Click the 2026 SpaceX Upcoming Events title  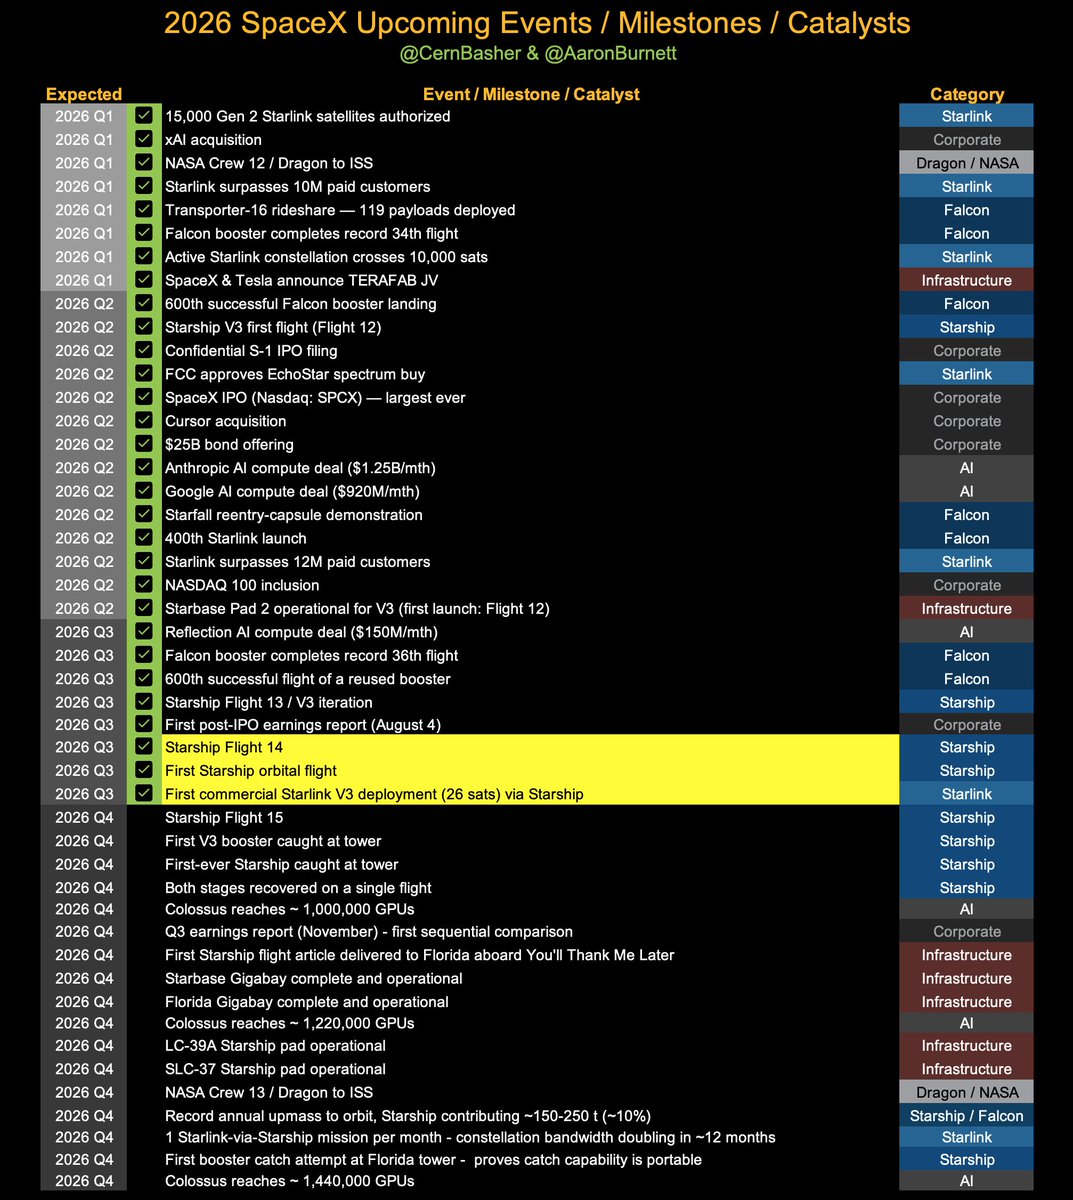[537, 22]
